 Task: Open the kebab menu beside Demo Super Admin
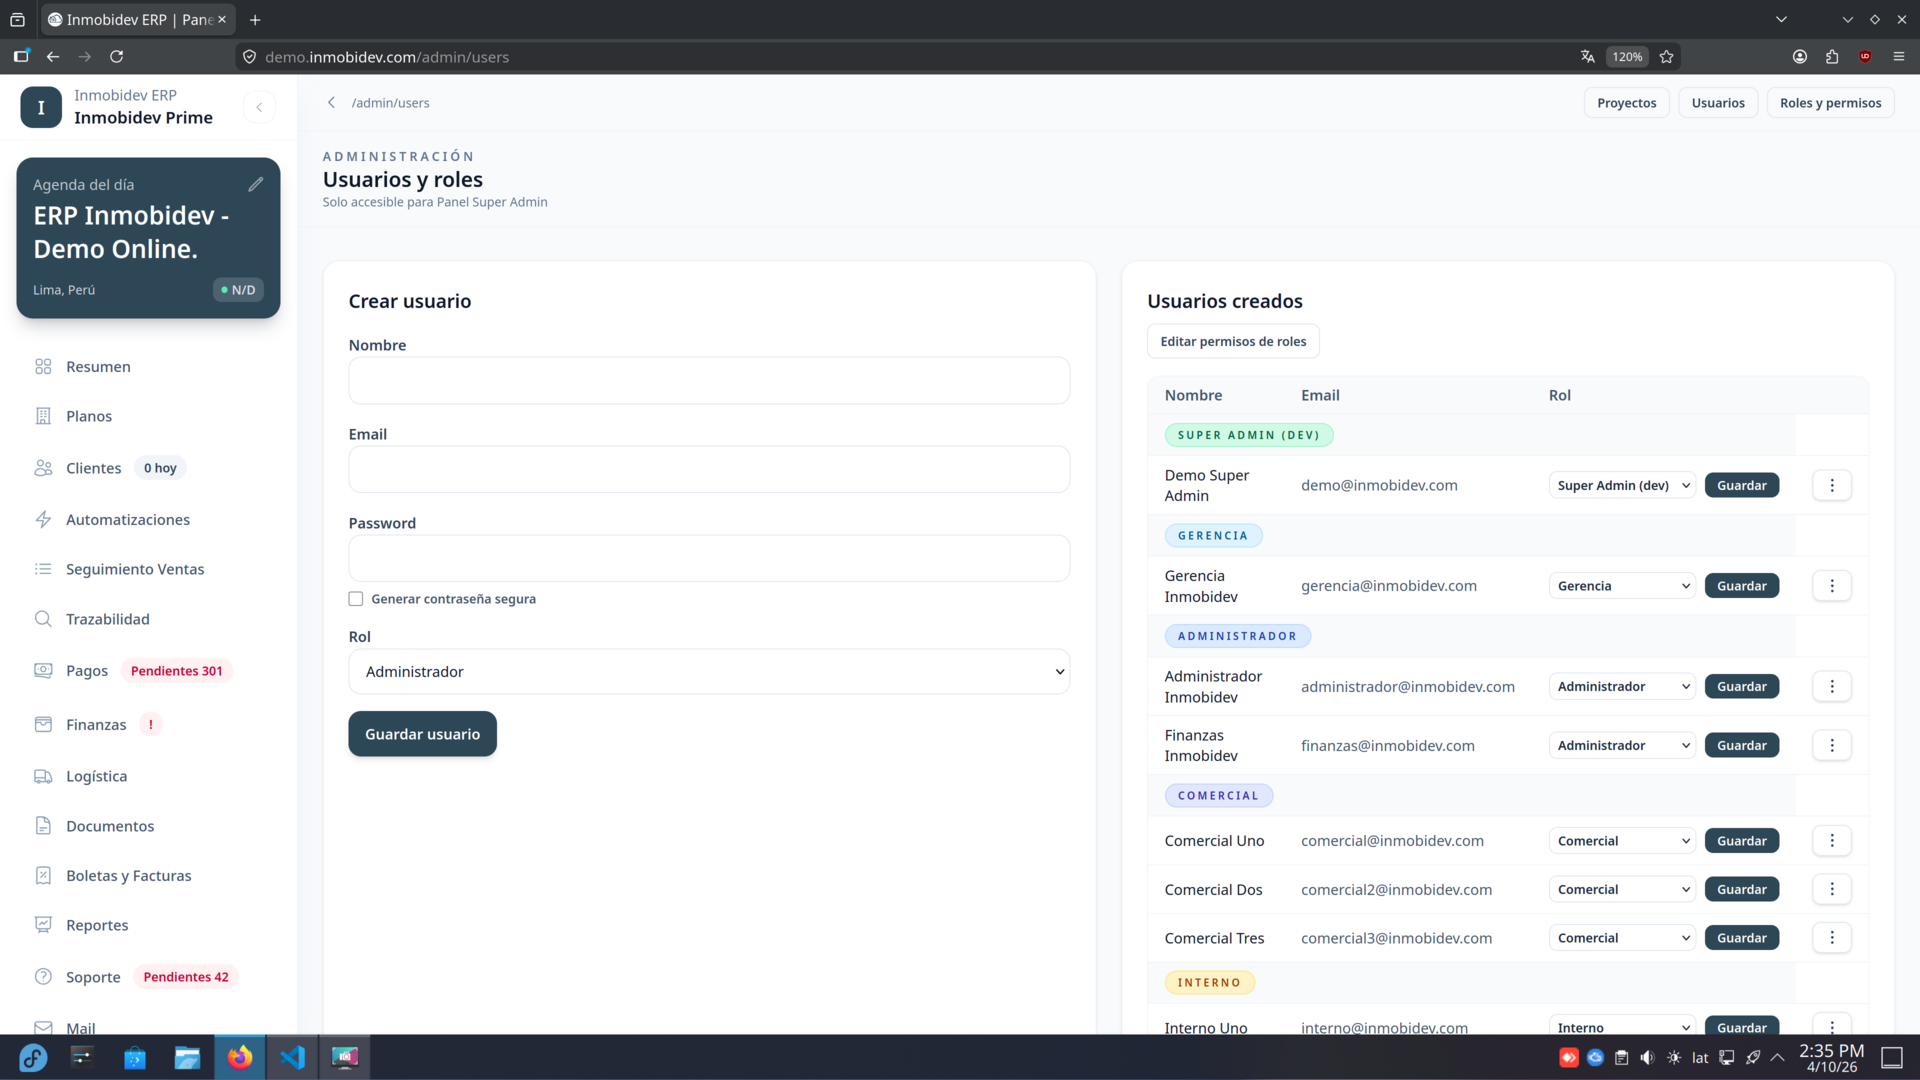pos(1833,485)
